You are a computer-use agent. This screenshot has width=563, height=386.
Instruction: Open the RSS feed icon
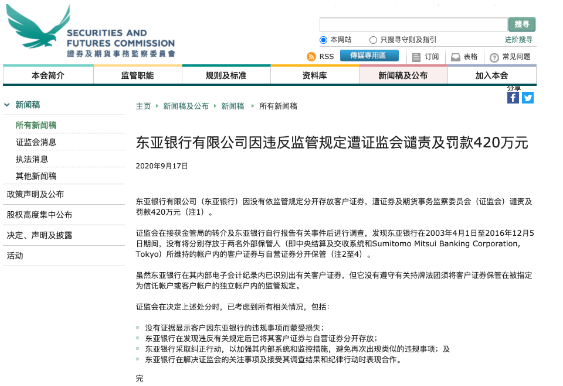coord(311,56)
